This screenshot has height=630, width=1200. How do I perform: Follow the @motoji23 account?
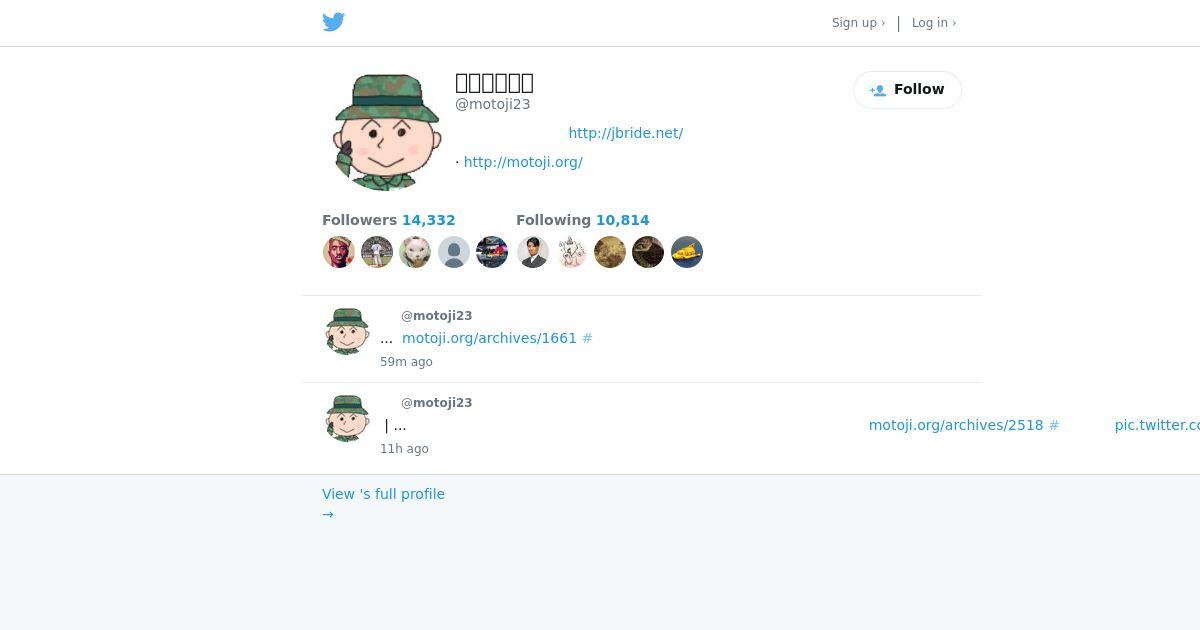[x=907, y=90]
